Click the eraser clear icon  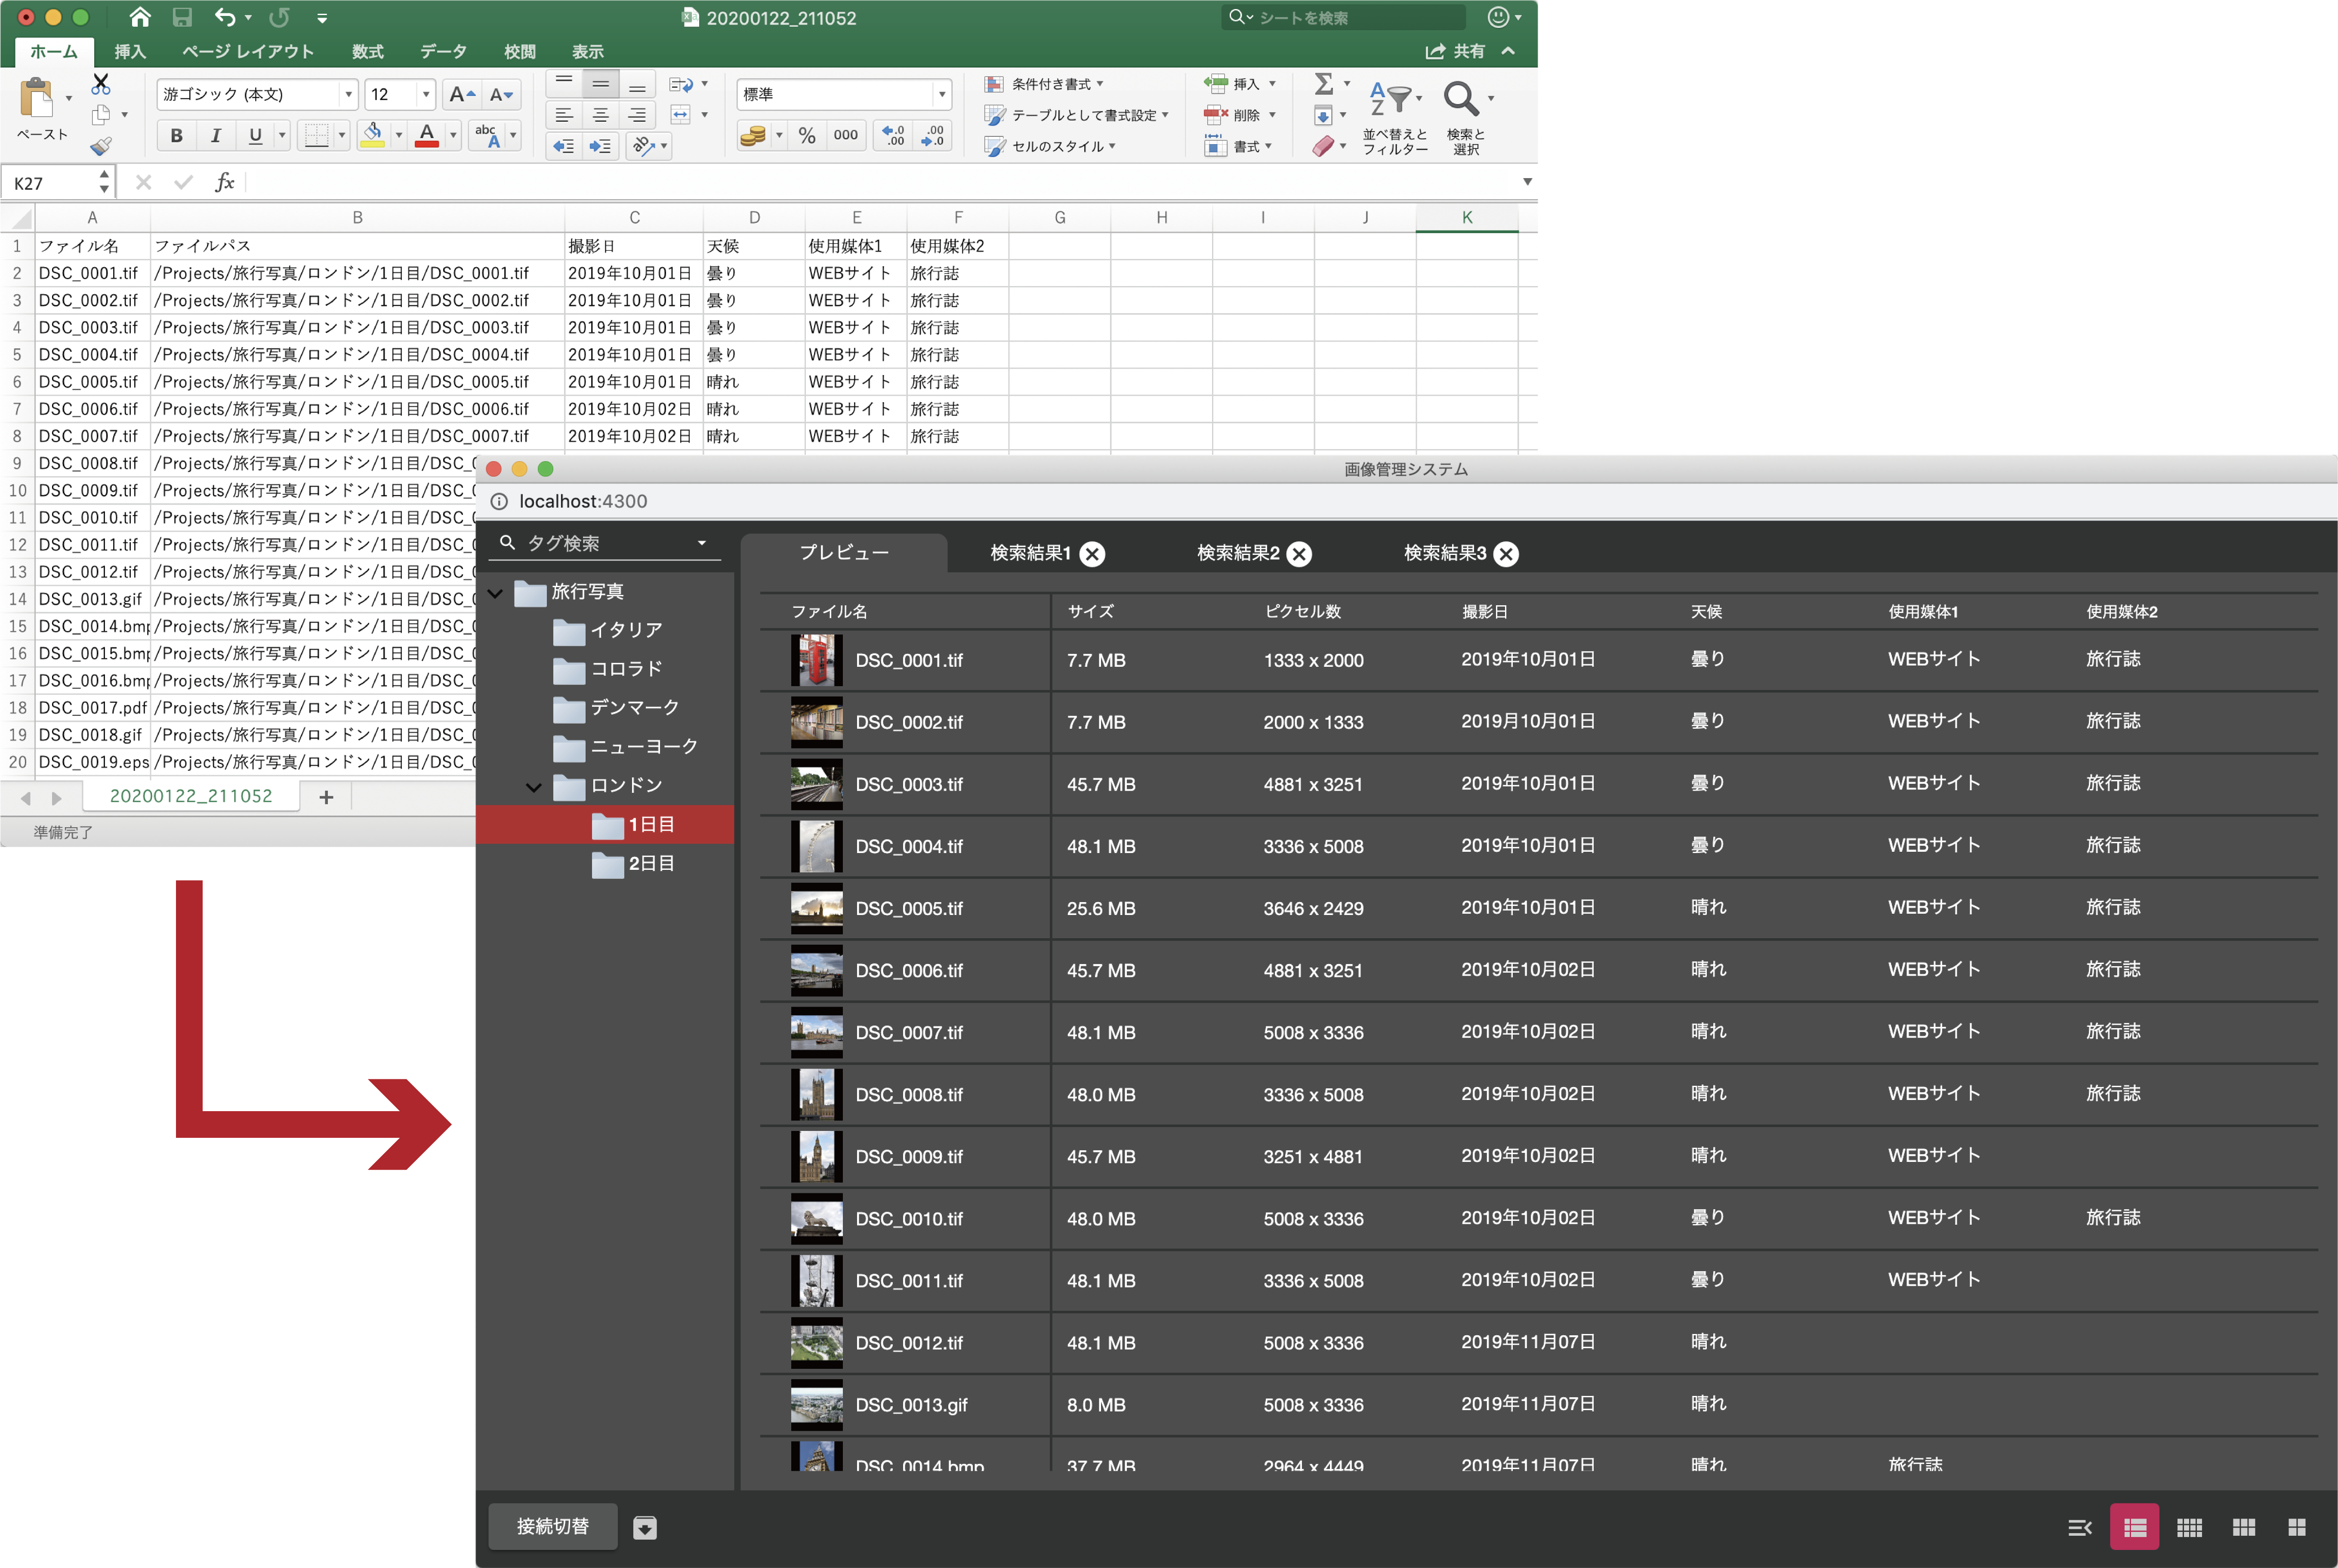1323,147
